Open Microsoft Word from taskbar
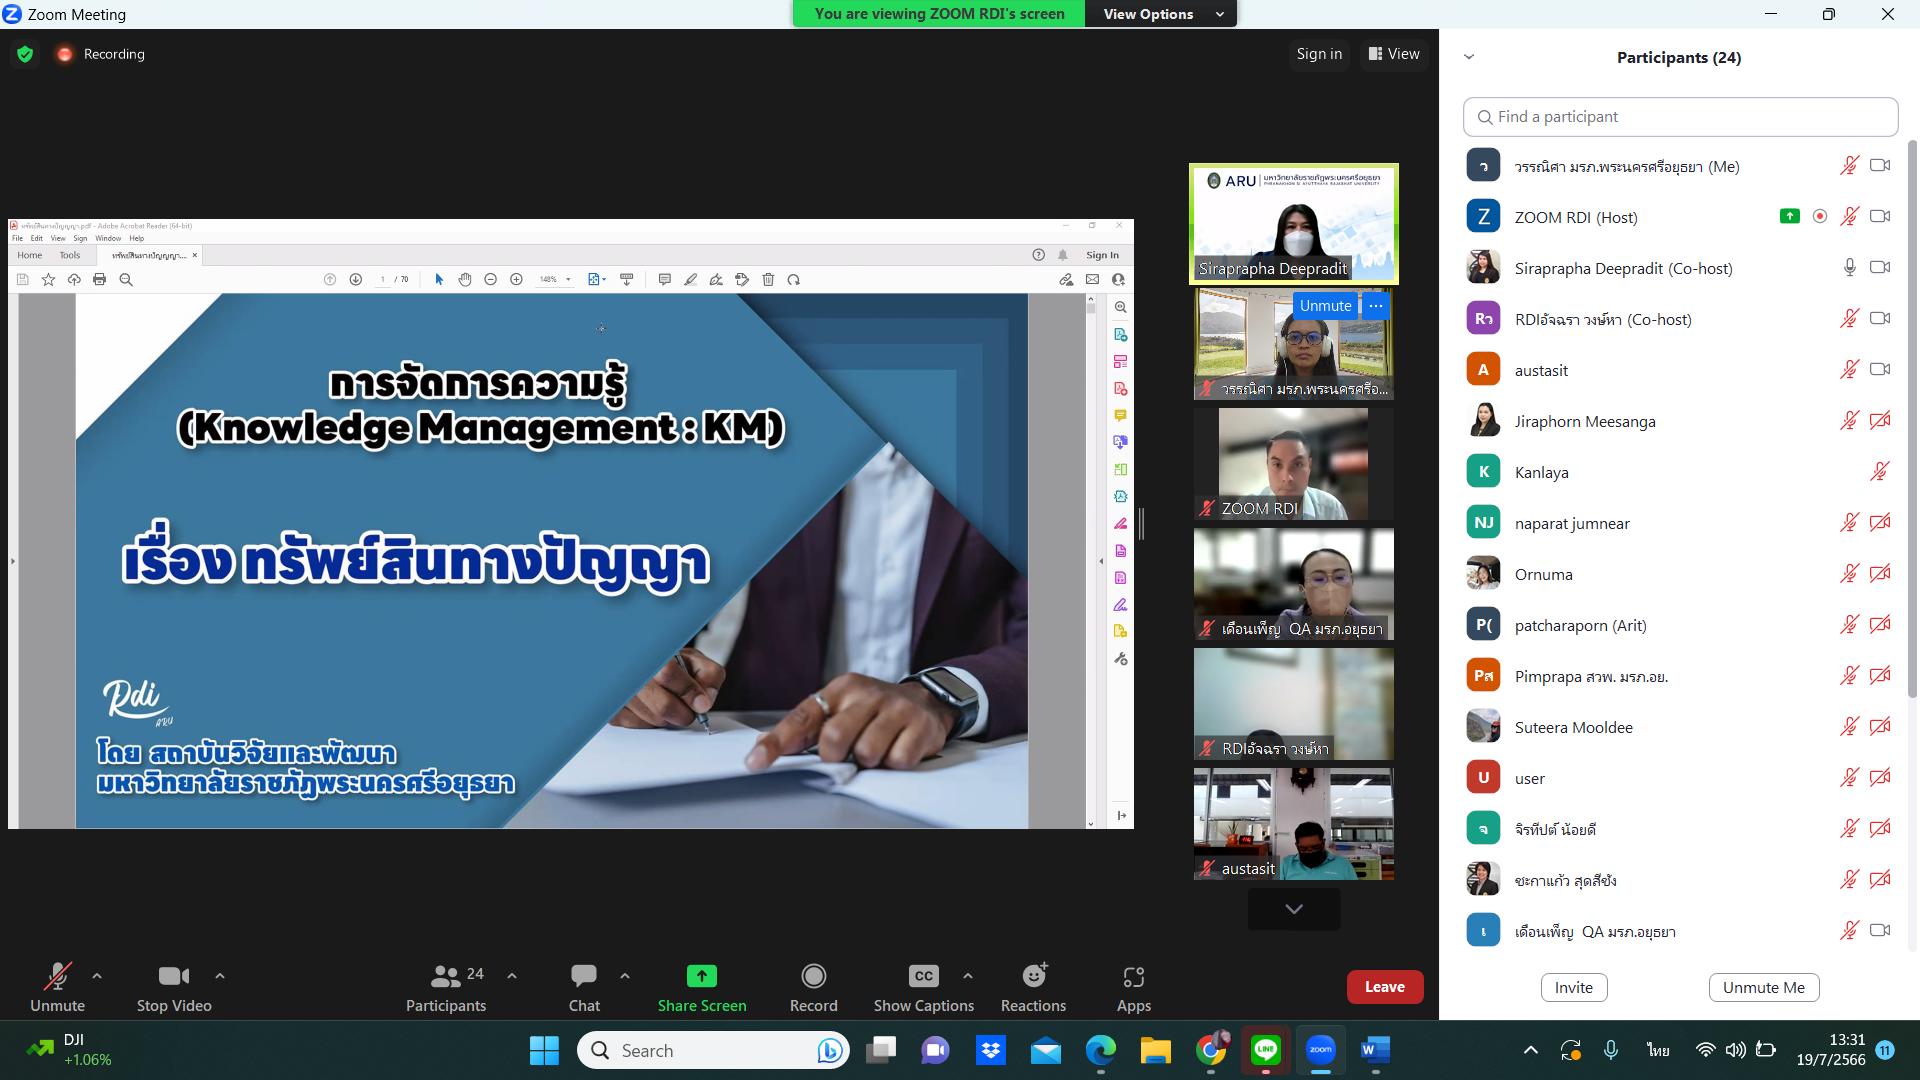The image size is (1920, 1080). (1375, 1051)
